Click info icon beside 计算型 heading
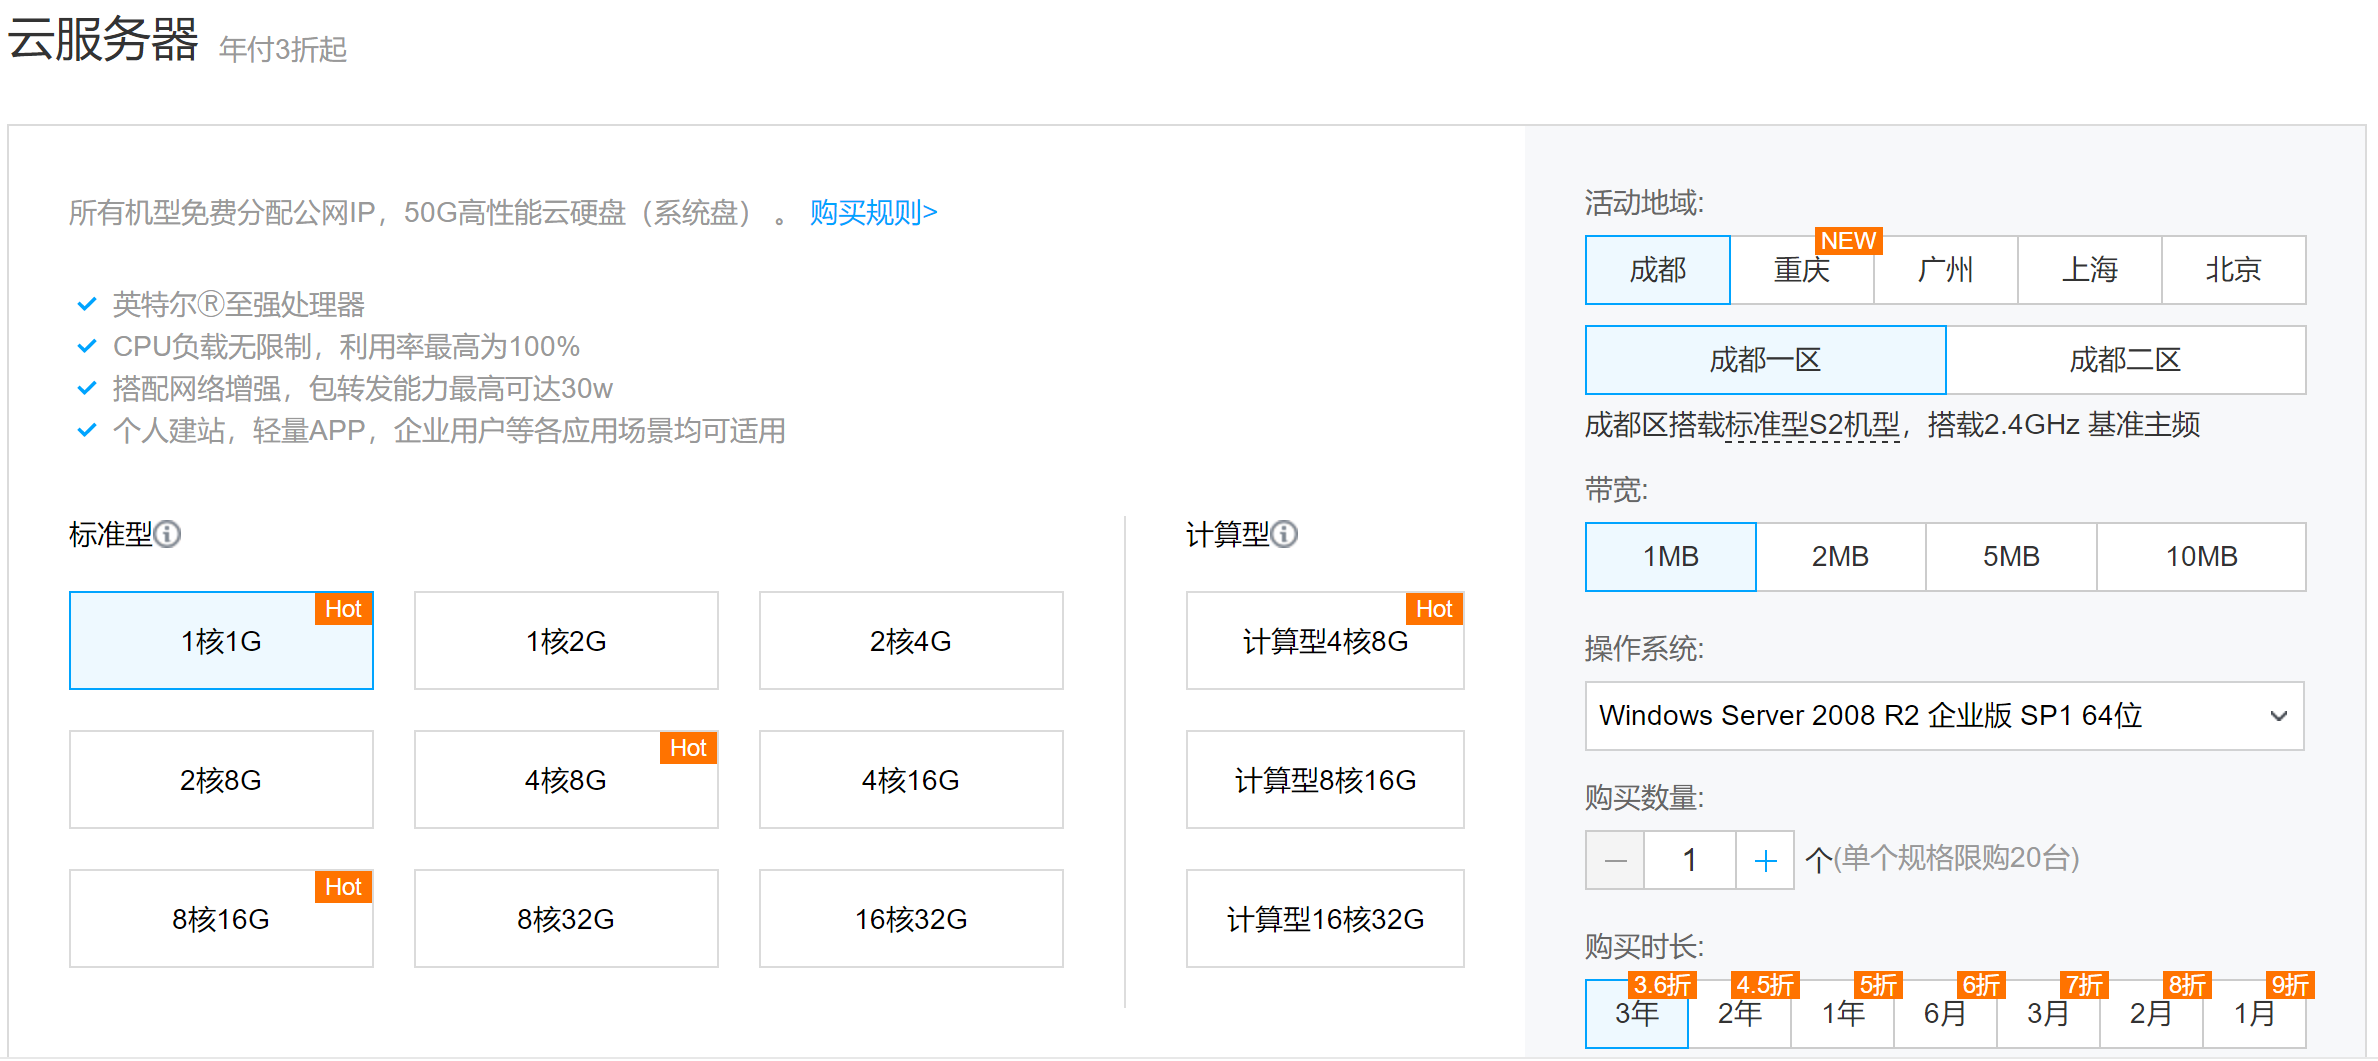 (x=1284, y=535)
